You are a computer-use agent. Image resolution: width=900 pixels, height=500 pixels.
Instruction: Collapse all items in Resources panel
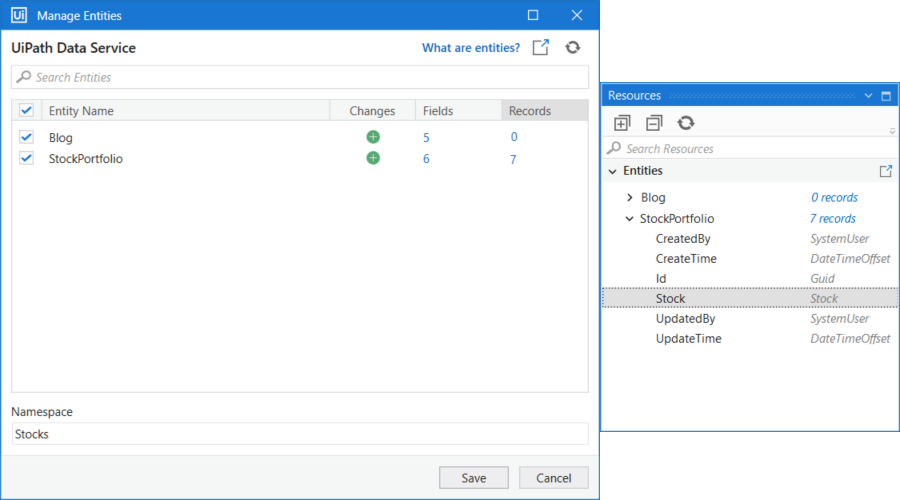(x=654, y=123)
